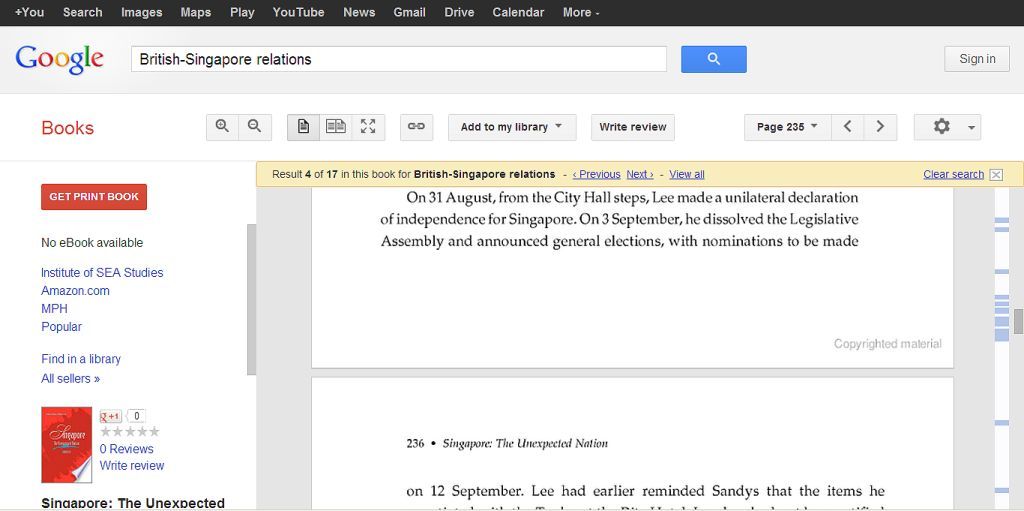Viewport: 1024px width, 511px height.
Task: Click GET PRINT BOOK button
Action: [x=94, y=197]
